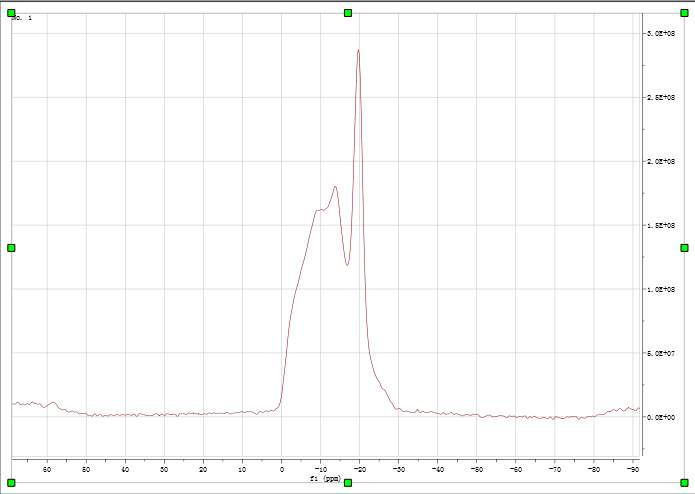Click the top-center green selection handle
Viewport: 695px width, 494px height.
click(x=348, y=13)
